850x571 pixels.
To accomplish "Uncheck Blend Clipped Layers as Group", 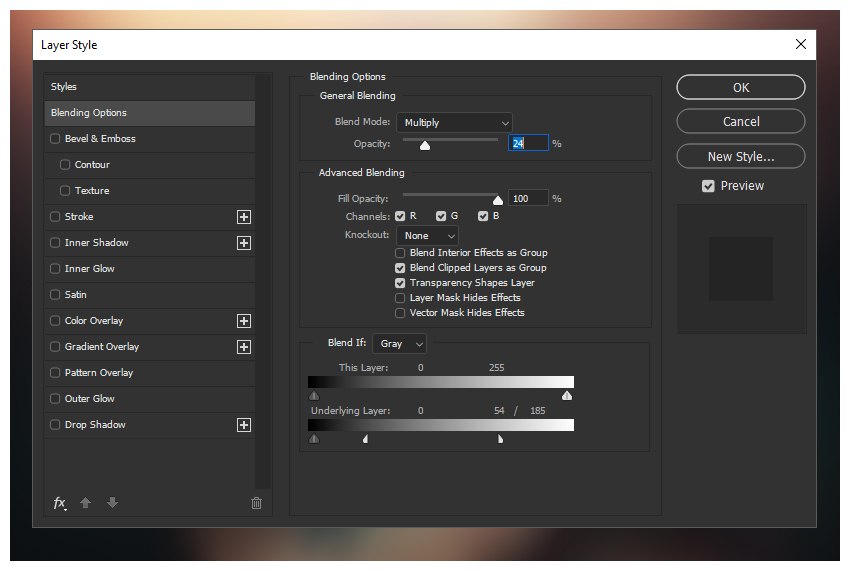I will click(400, 268).
